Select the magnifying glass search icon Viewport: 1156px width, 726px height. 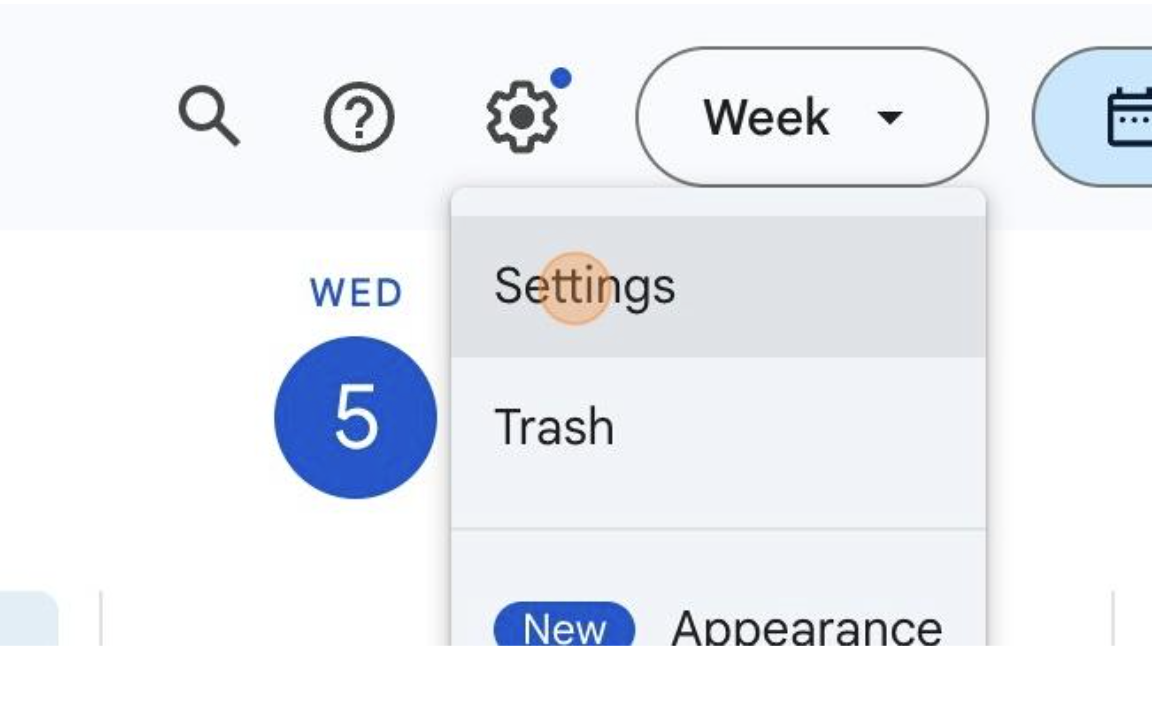[x=207, y=115]
